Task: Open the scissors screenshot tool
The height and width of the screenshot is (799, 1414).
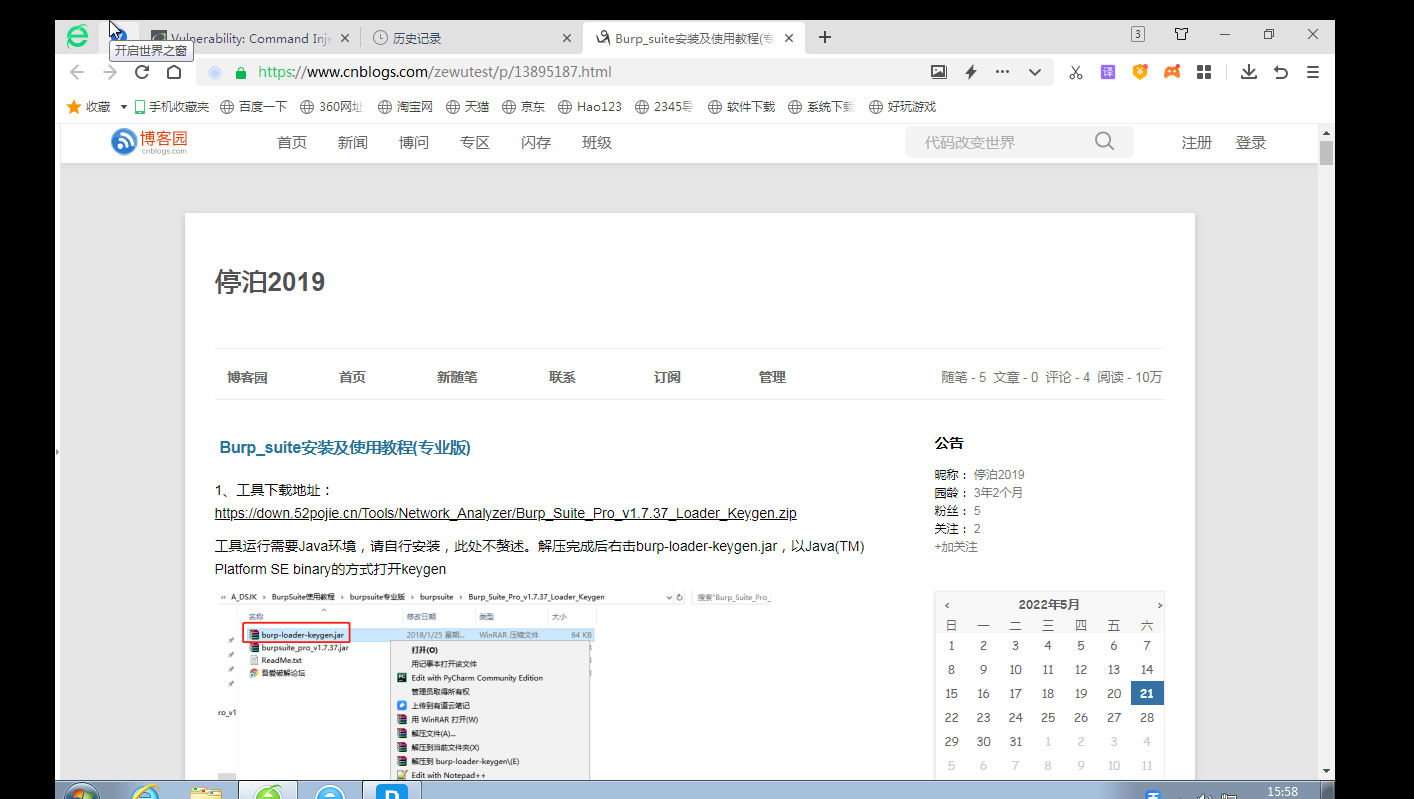Action: [1076, 72]
